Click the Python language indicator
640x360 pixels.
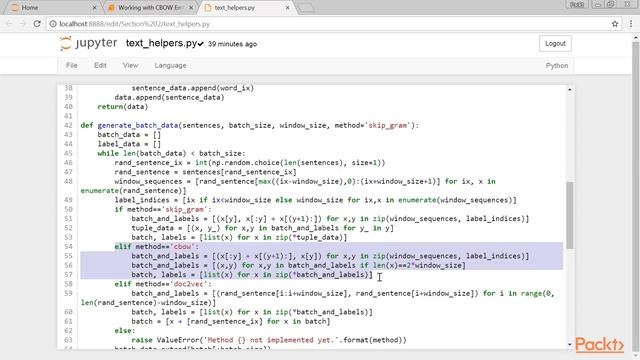click(x=557, y=65)
